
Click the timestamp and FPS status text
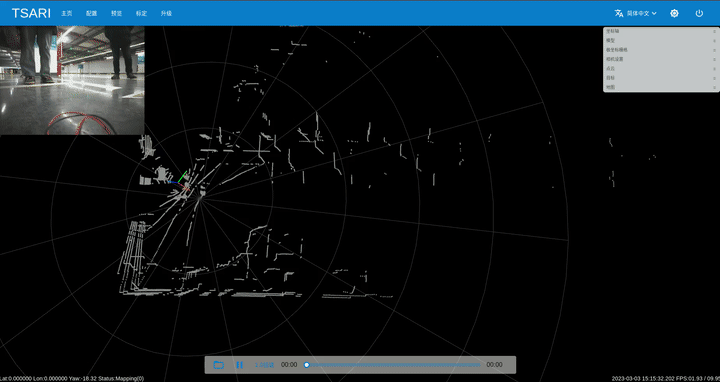click(665, 378)
